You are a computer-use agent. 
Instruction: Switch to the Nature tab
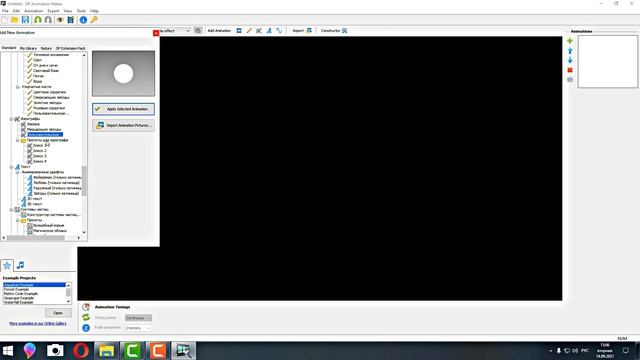coord(46,48)
